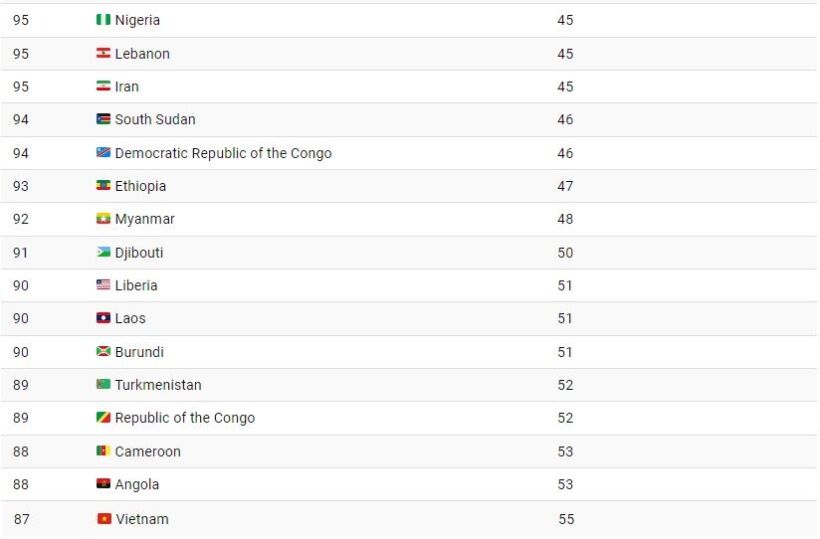Viewport: 820px width, 539px height.
Task: Select the Cameroon country name
Action: (x=148, y=451)
